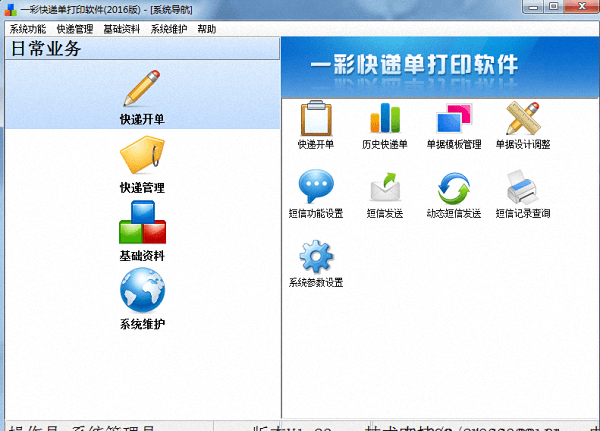The height and width of the screenshot is (431, 600).
Task: Open 单据模板管理 icon
Action: click(454, 119)
